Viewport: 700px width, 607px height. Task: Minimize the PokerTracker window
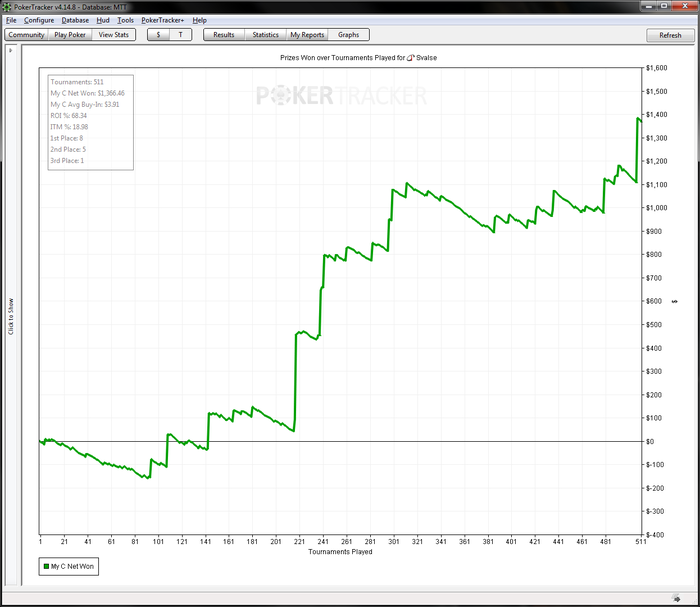(649, 6)
